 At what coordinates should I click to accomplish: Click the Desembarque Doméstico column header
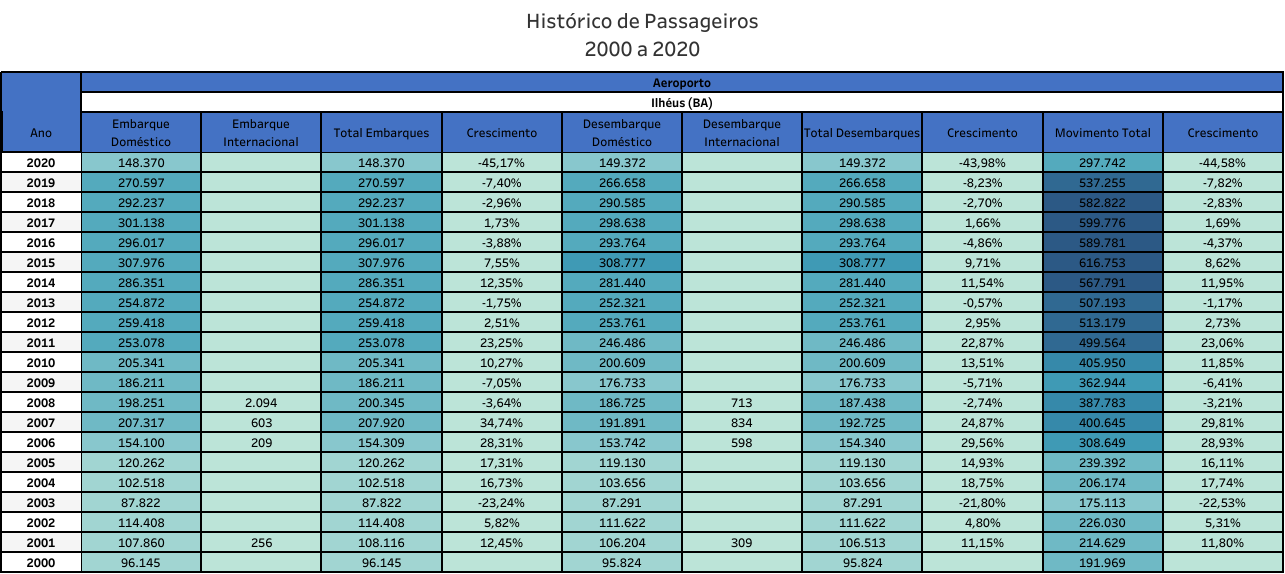click(x=622, y=132)
